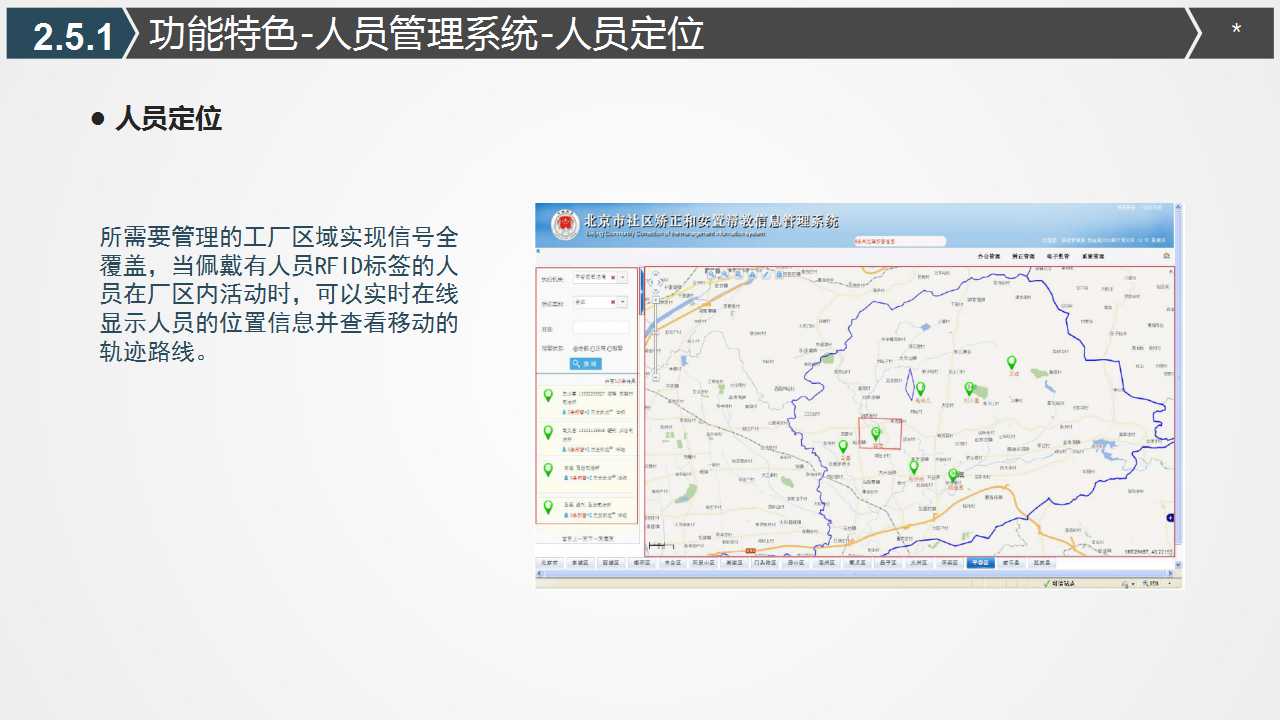The image size is (1280, 720).
Task: Click the first green marker in results list
Action: tap(548, 396)
